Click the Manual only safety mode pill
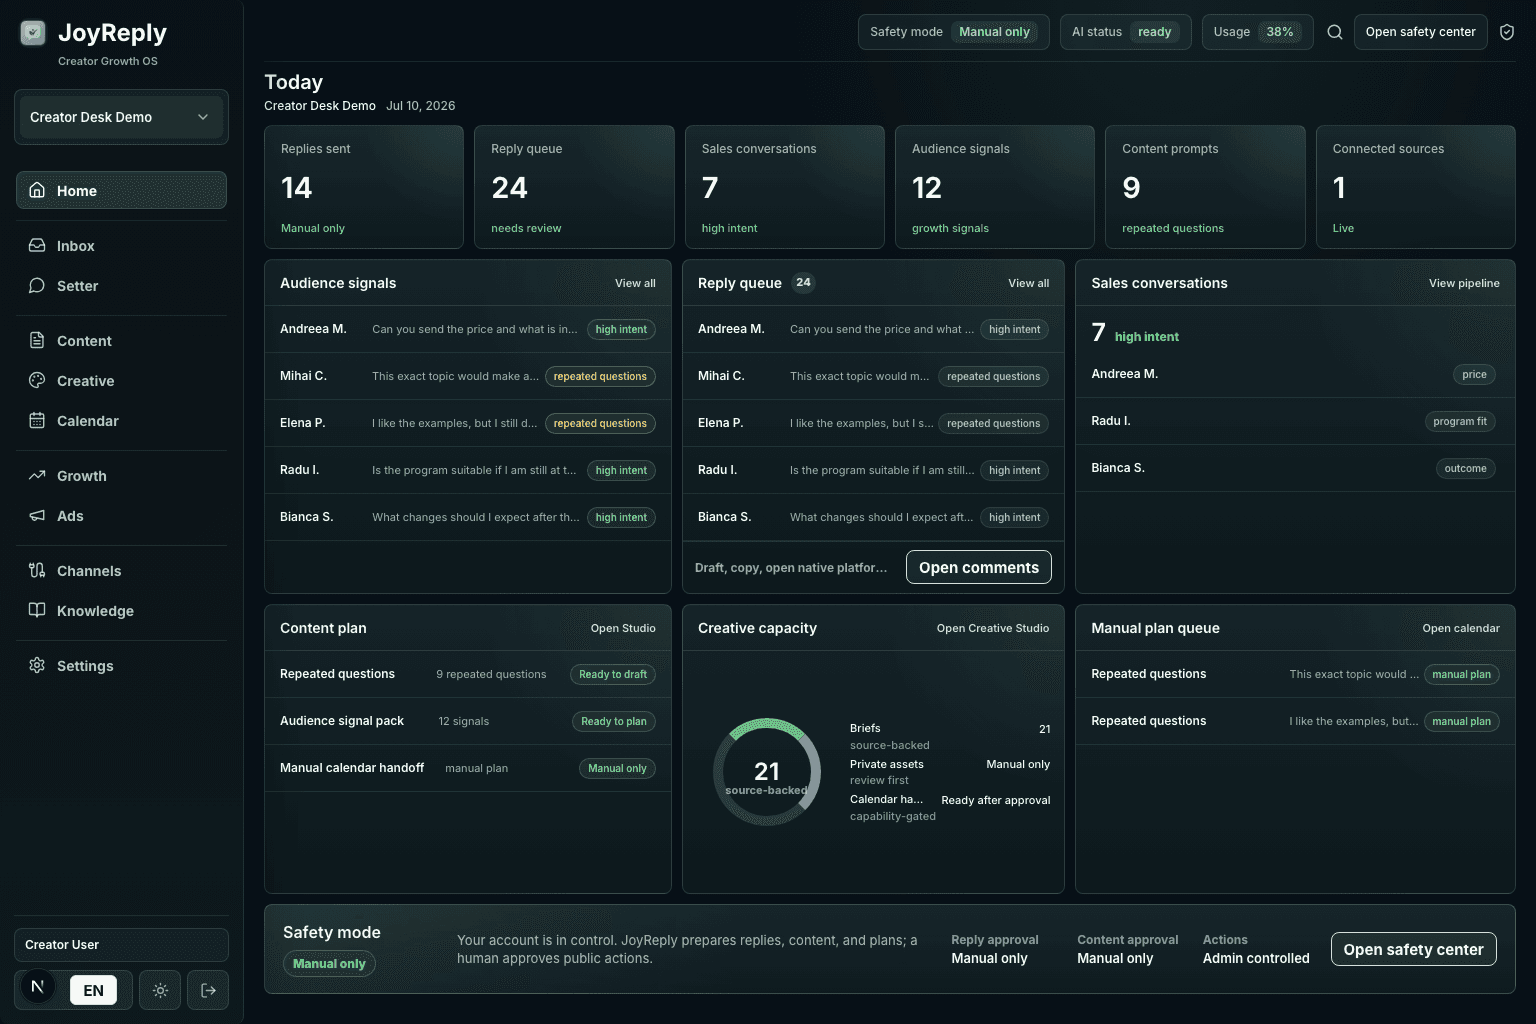This screenshot has width=1536, height=1024. [x=329, y=964]
